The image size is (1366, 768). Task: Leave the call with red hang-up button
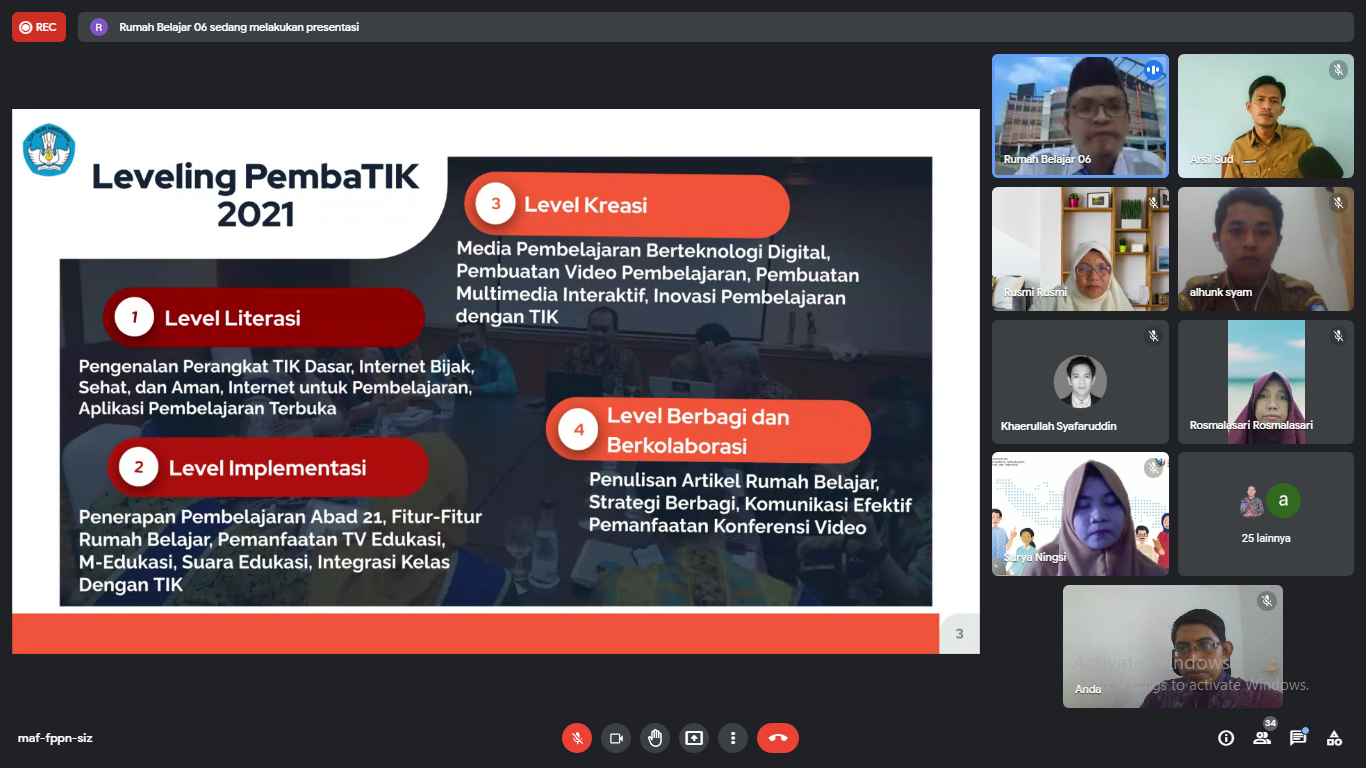(778, 738)
